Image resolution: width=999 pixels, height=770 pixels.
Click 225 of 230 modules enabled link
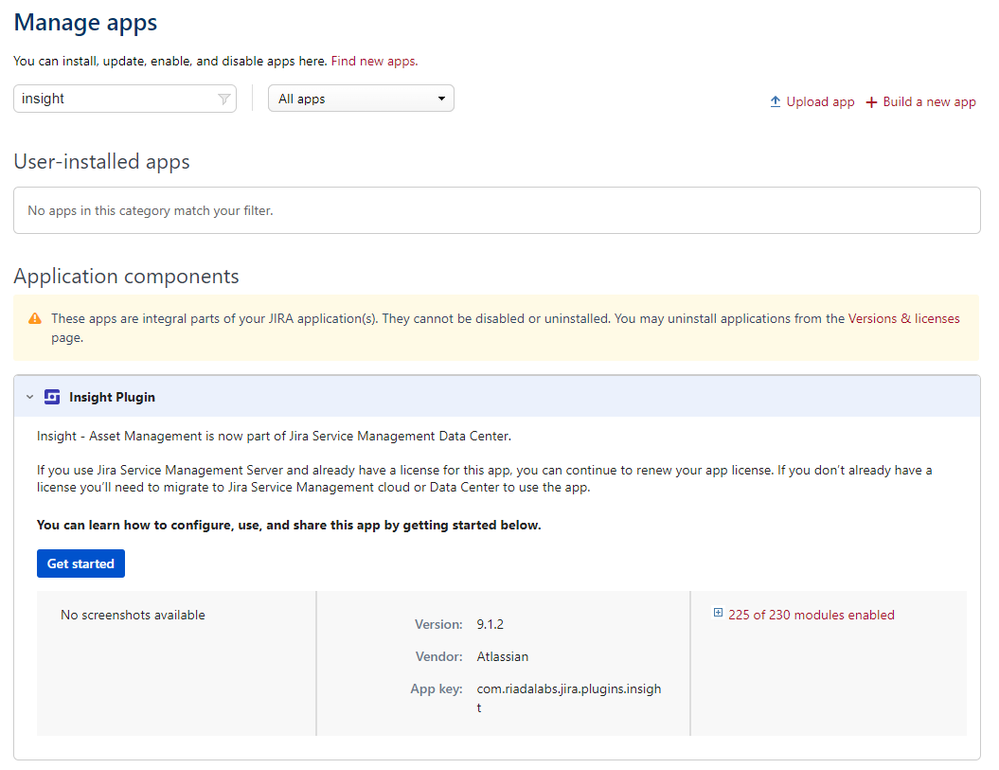[x=811, y=615]
